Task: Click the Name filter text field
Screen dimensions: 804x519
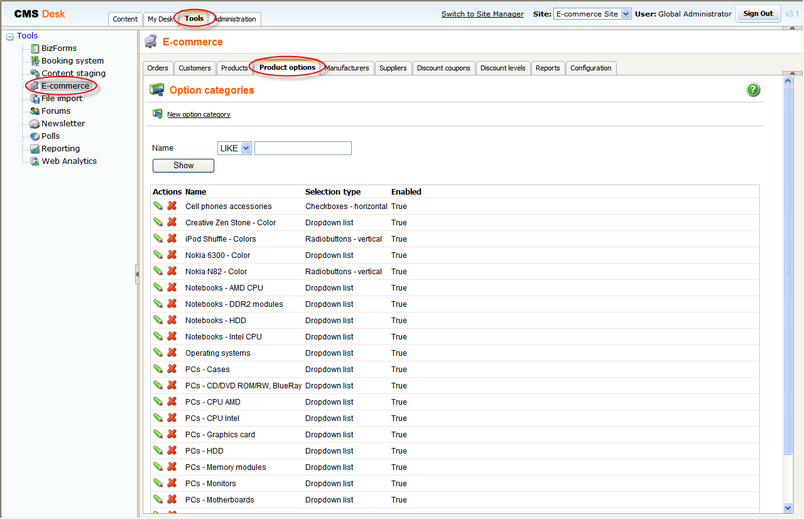Action: [x=303, y=148]
